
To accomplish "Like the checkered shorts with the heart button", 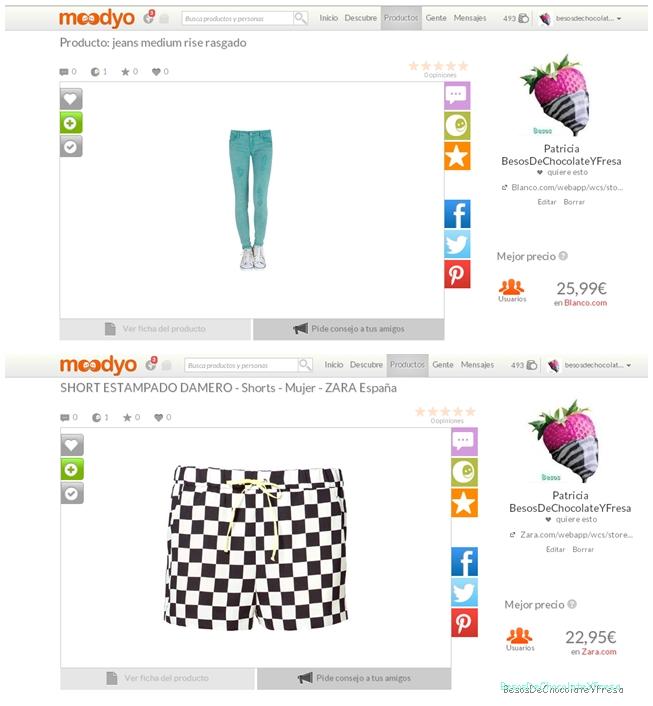I will pyautogui.click(x=72, y=445).
